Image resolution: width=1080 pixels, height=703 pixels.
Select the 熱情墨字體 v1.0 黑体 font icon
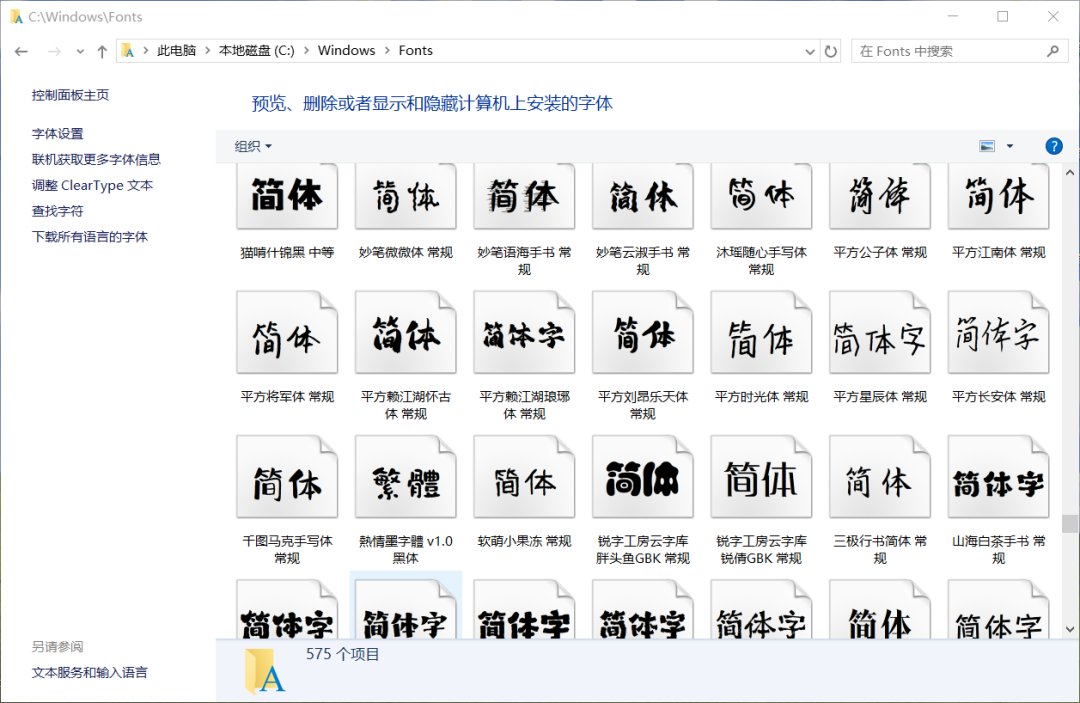coord(406,476)
